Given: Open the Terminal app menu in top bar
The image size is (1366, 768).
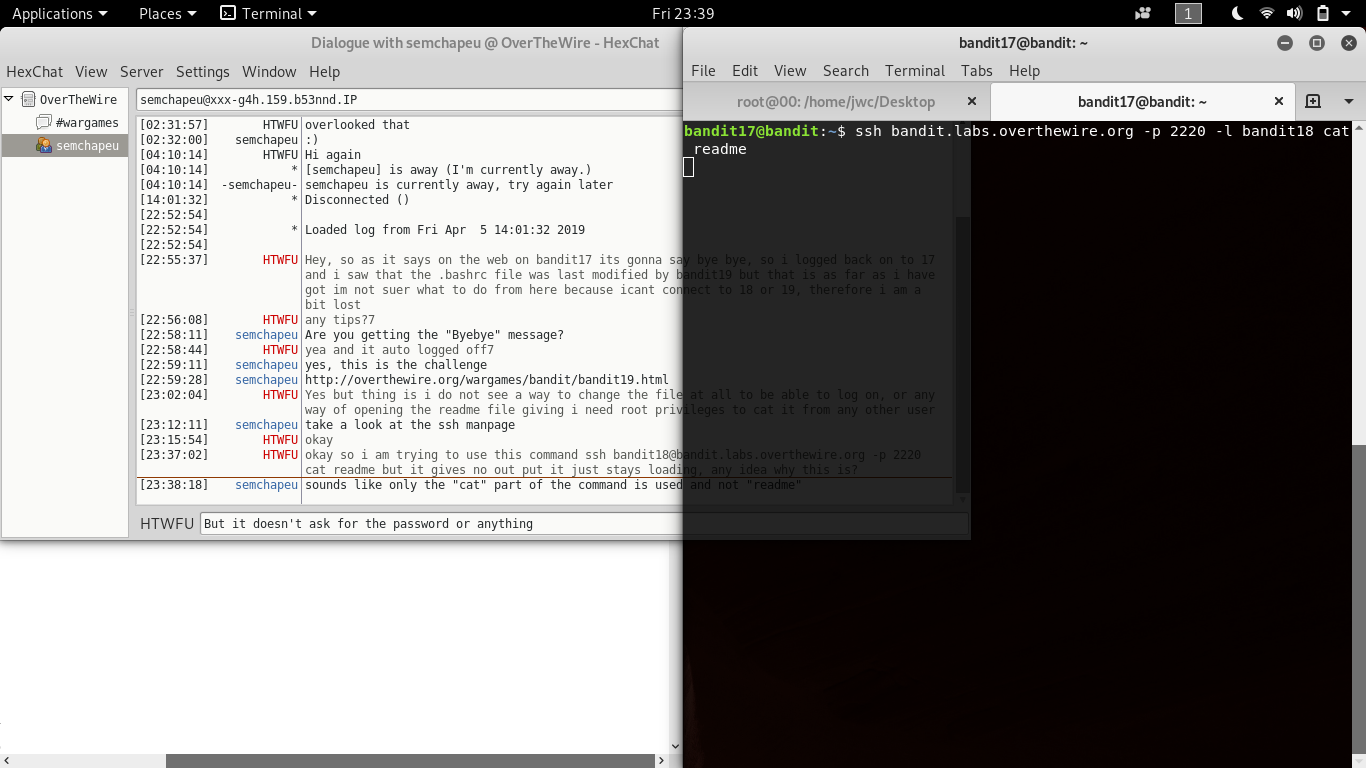Looking at the screenshot, I should (x=268, y=13).
